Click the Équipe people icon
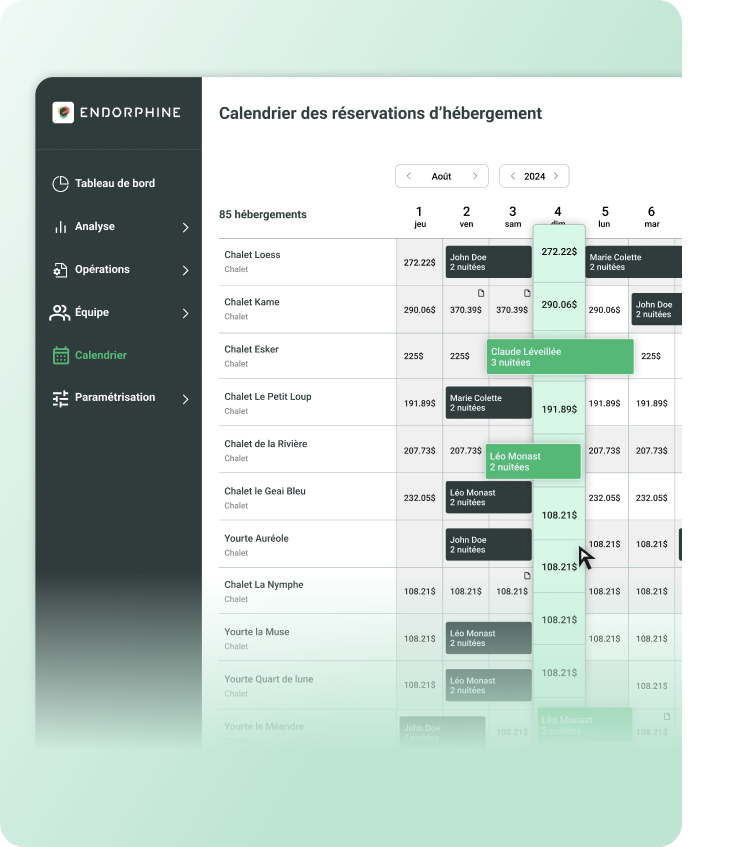 59,313
